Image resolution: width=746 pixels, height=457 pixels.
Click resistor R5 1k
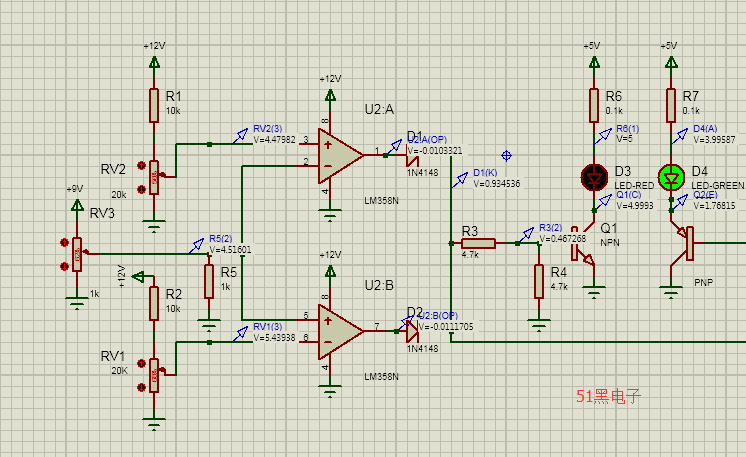pyautogui.click(x=208, y=282)
